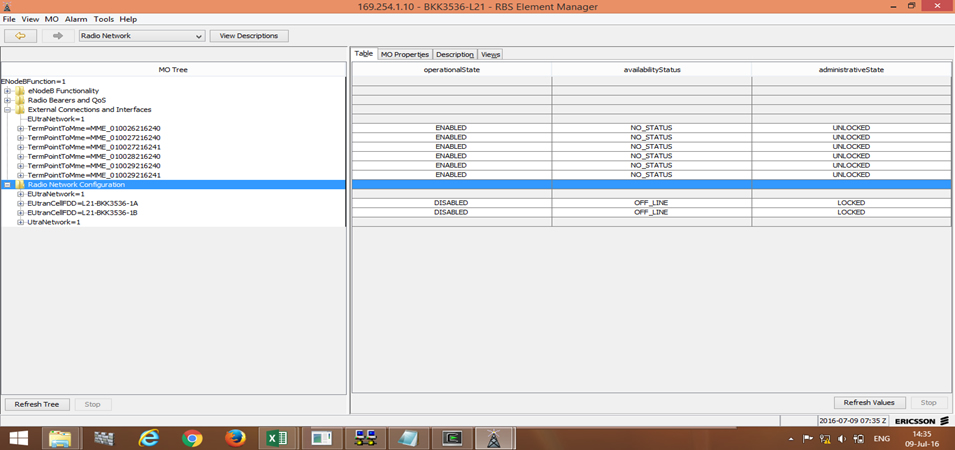Image resolution: width=955 pixels, height=450 pixels.
Task: Open the brick wall firewall taskbar icon
Action: 104,438
